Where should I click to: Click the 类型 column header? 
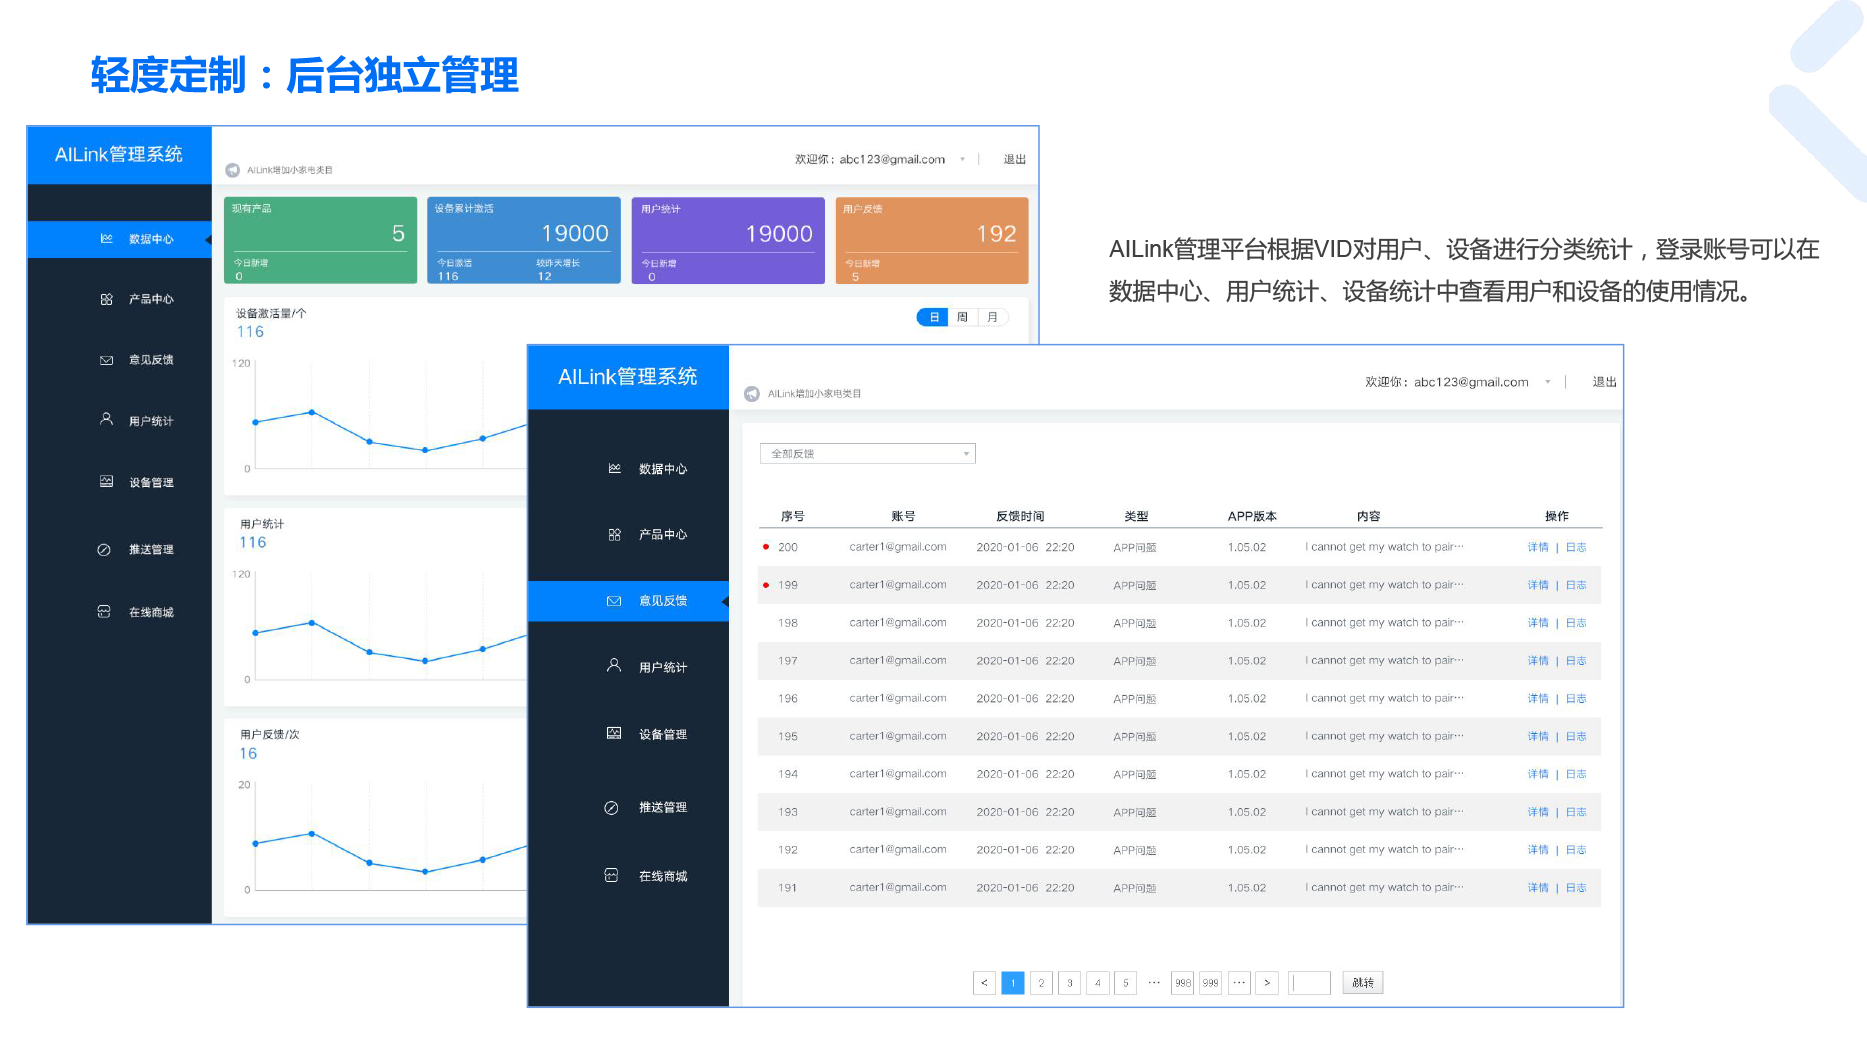[1136, 516]
